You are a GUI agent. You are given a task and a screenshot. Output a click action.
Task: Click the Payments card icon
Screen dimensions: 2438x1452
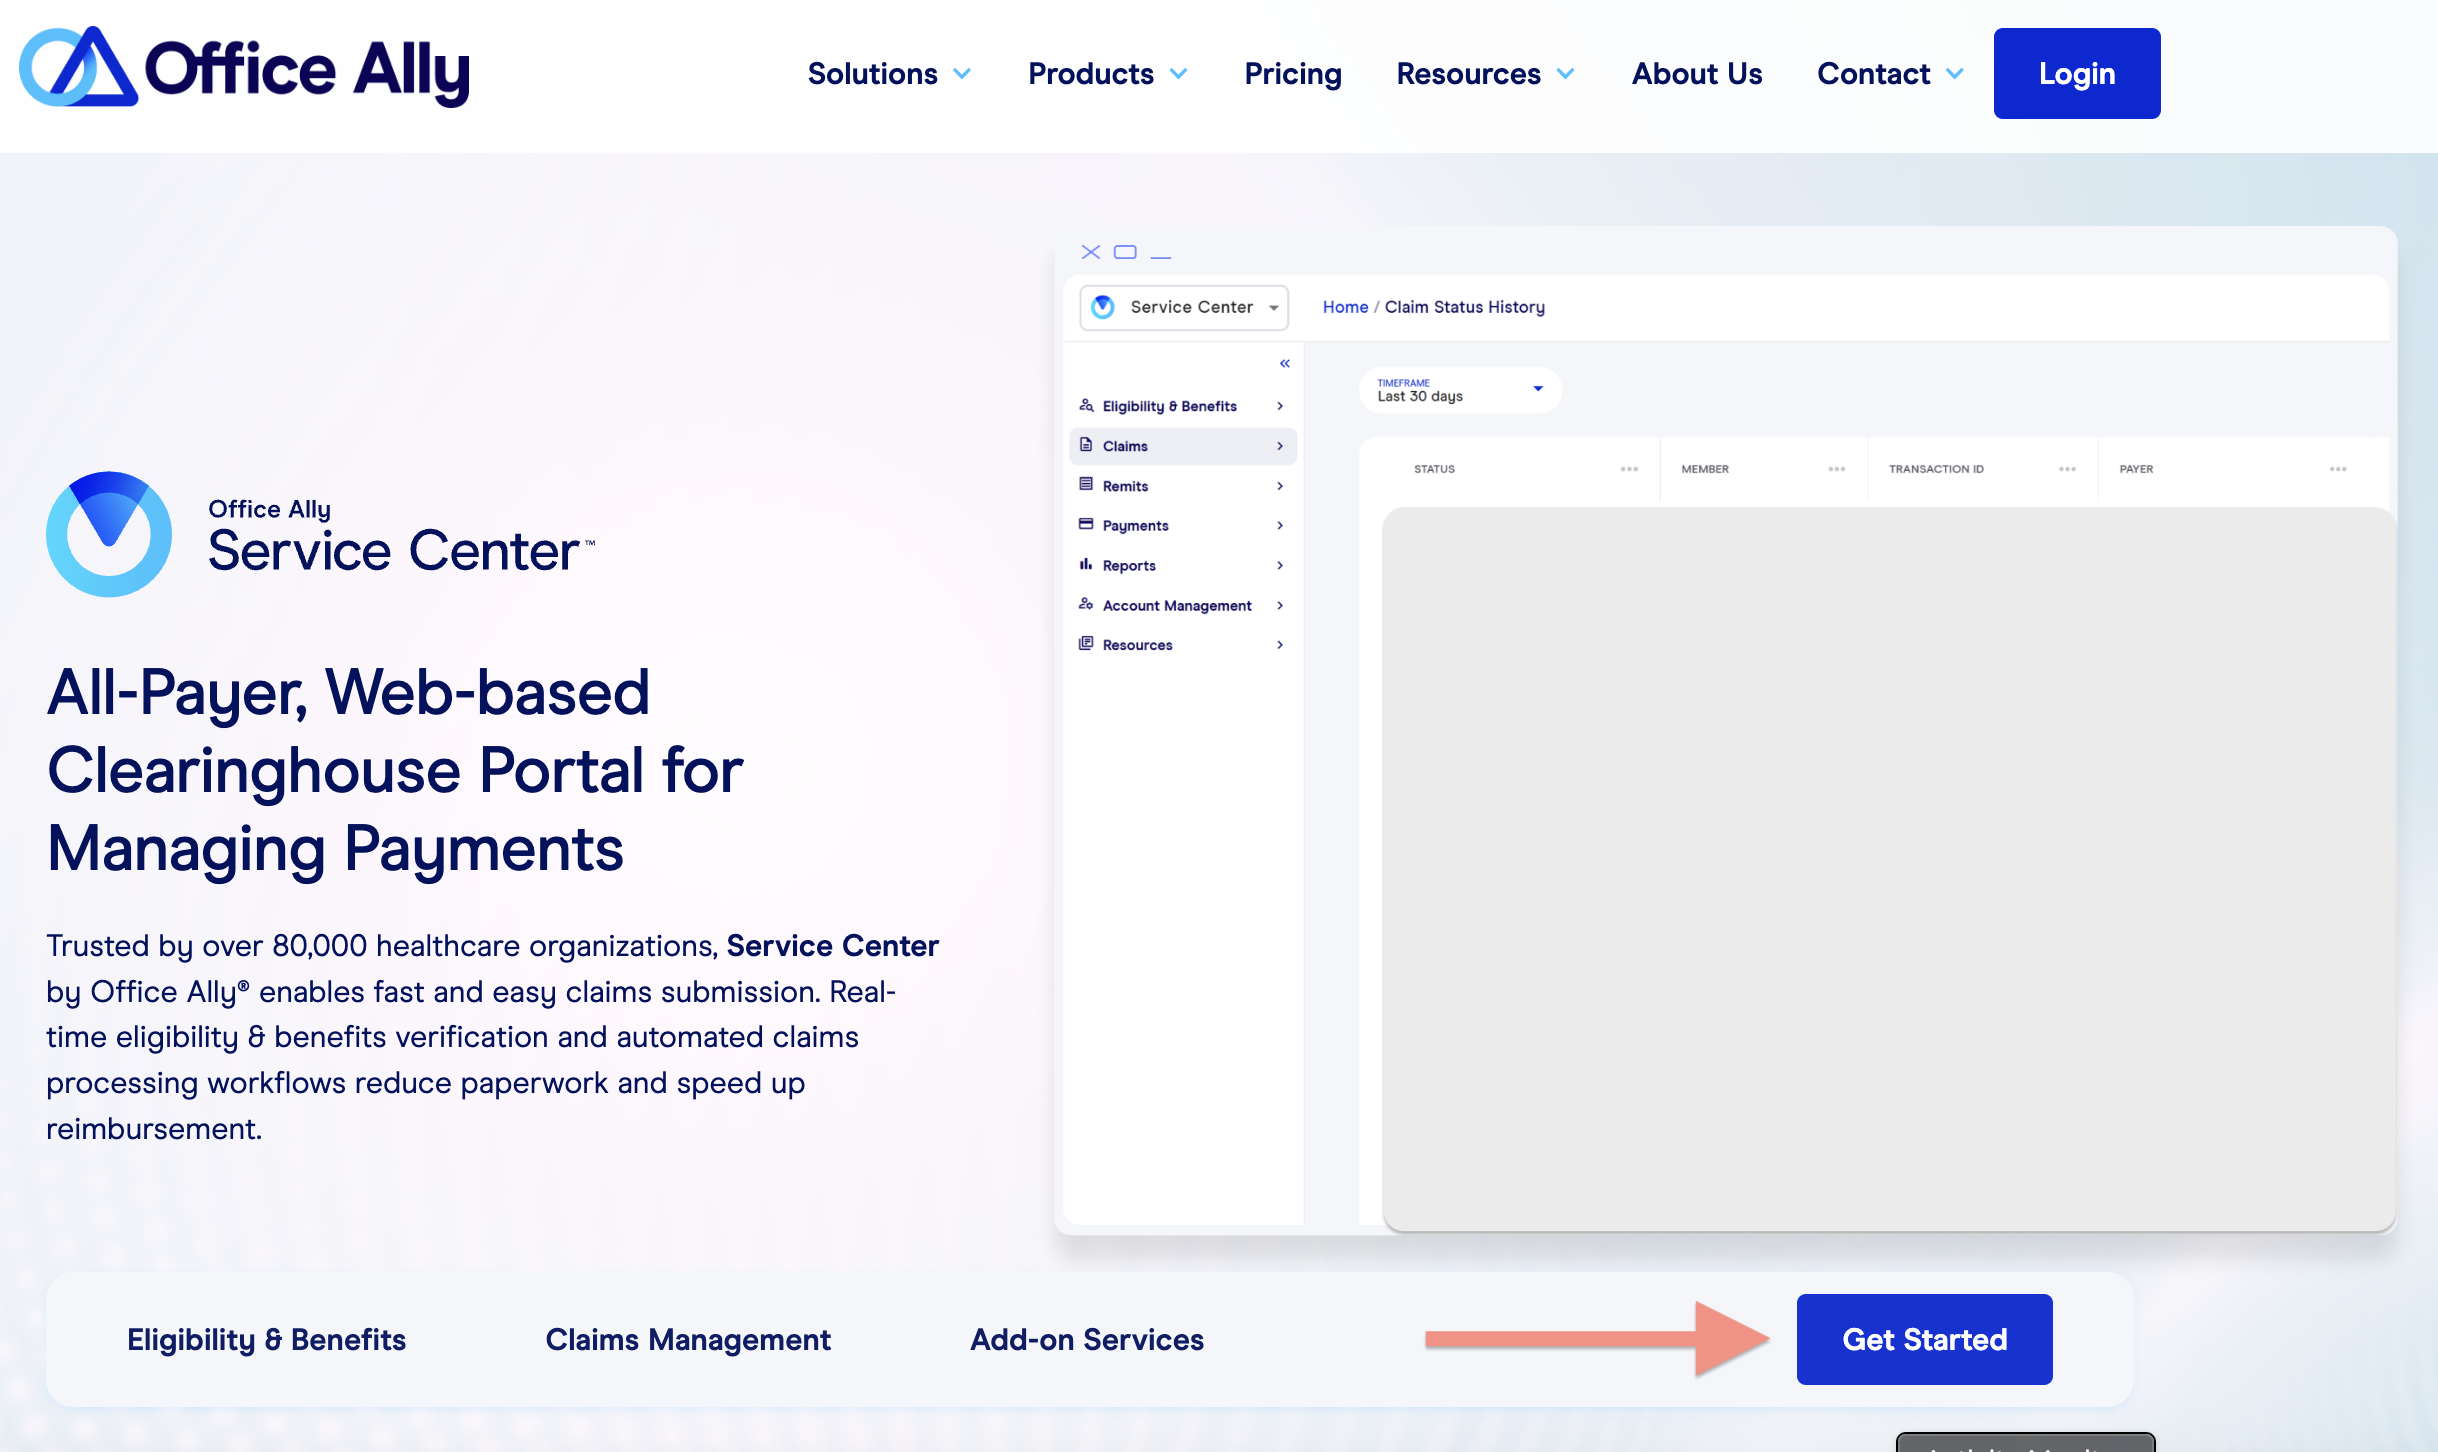click(x=1086, y=524)
